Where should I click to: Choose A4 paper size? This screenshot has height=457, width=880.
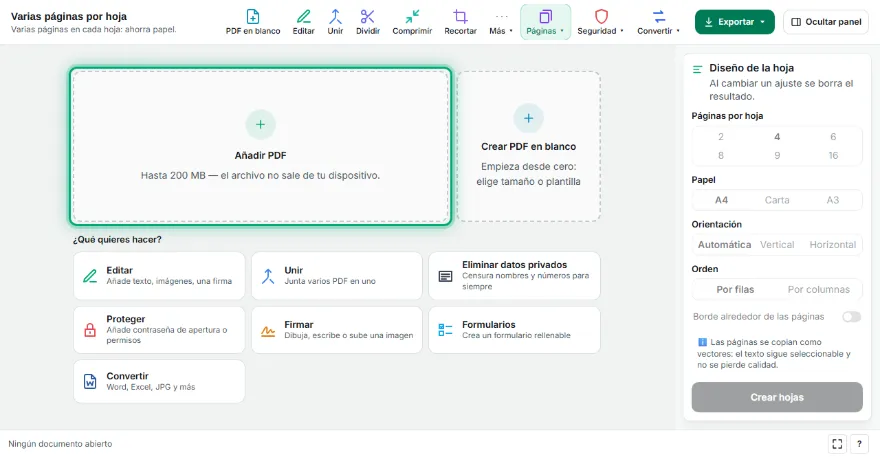pos(721,200)
